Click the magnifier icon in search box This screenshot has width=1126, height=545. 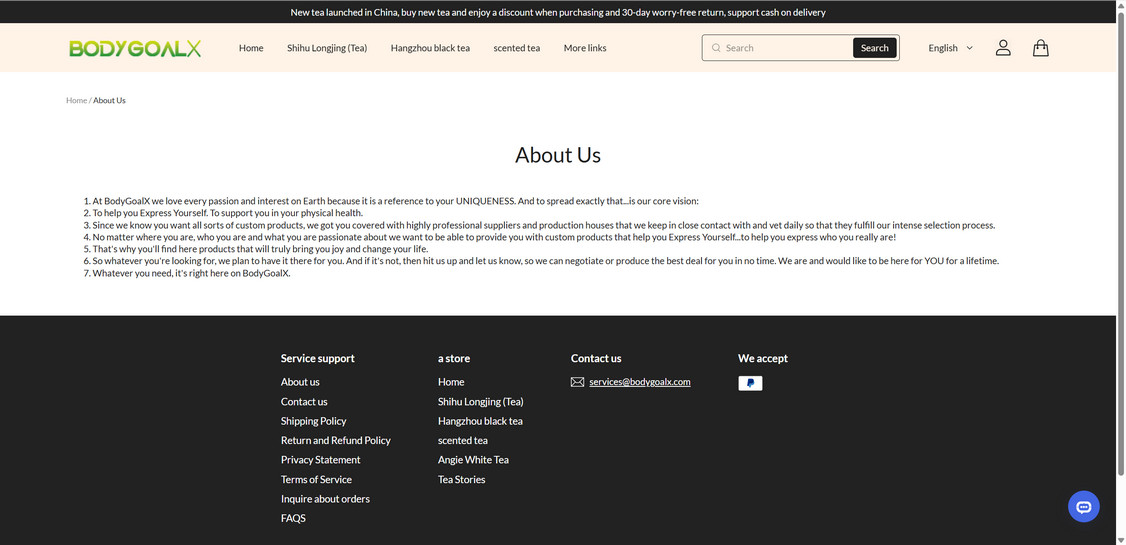[716, 48]
